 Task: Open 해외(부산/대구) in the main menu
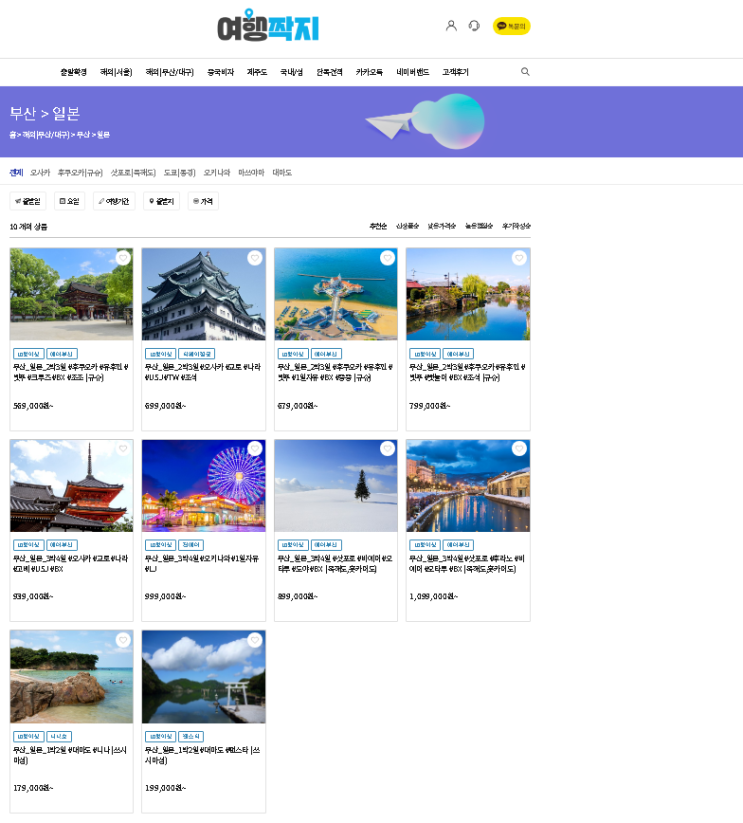[169, 72]
